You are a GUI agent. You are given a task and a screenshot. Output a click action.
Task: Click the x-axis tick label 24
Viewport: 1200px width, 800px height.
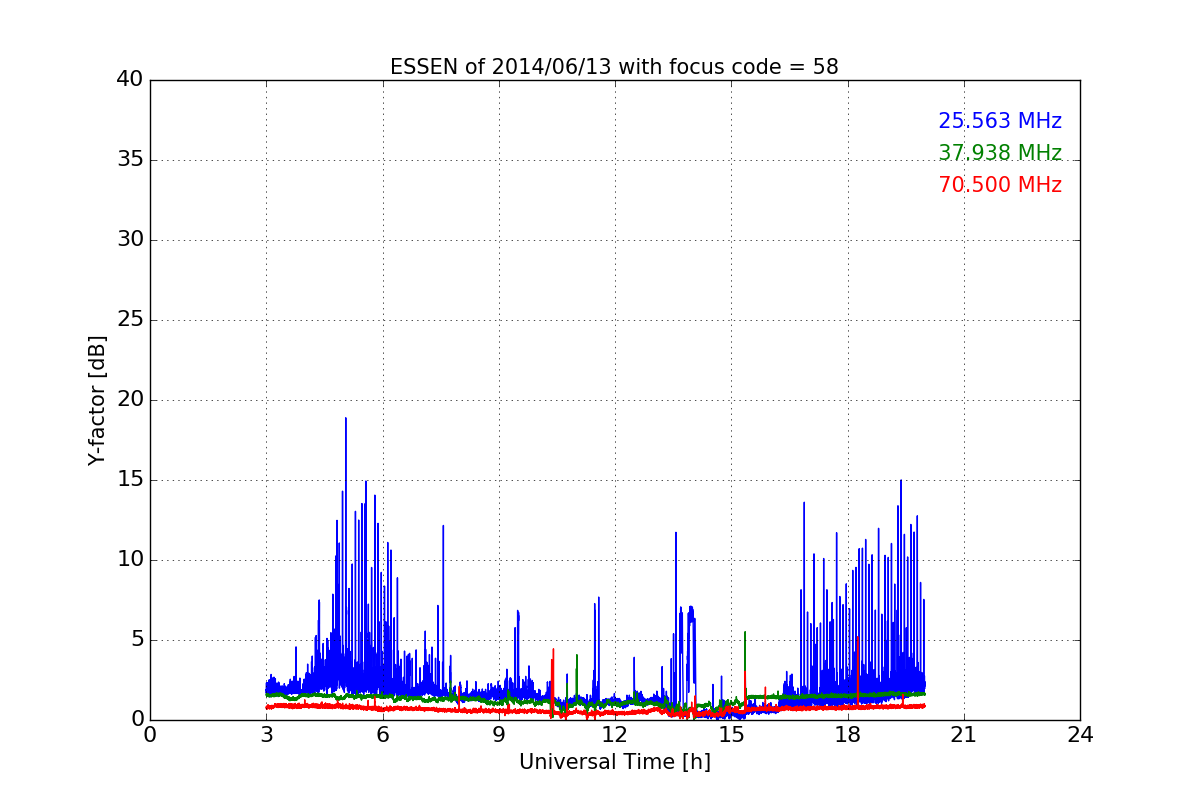tap(1080, 735)
